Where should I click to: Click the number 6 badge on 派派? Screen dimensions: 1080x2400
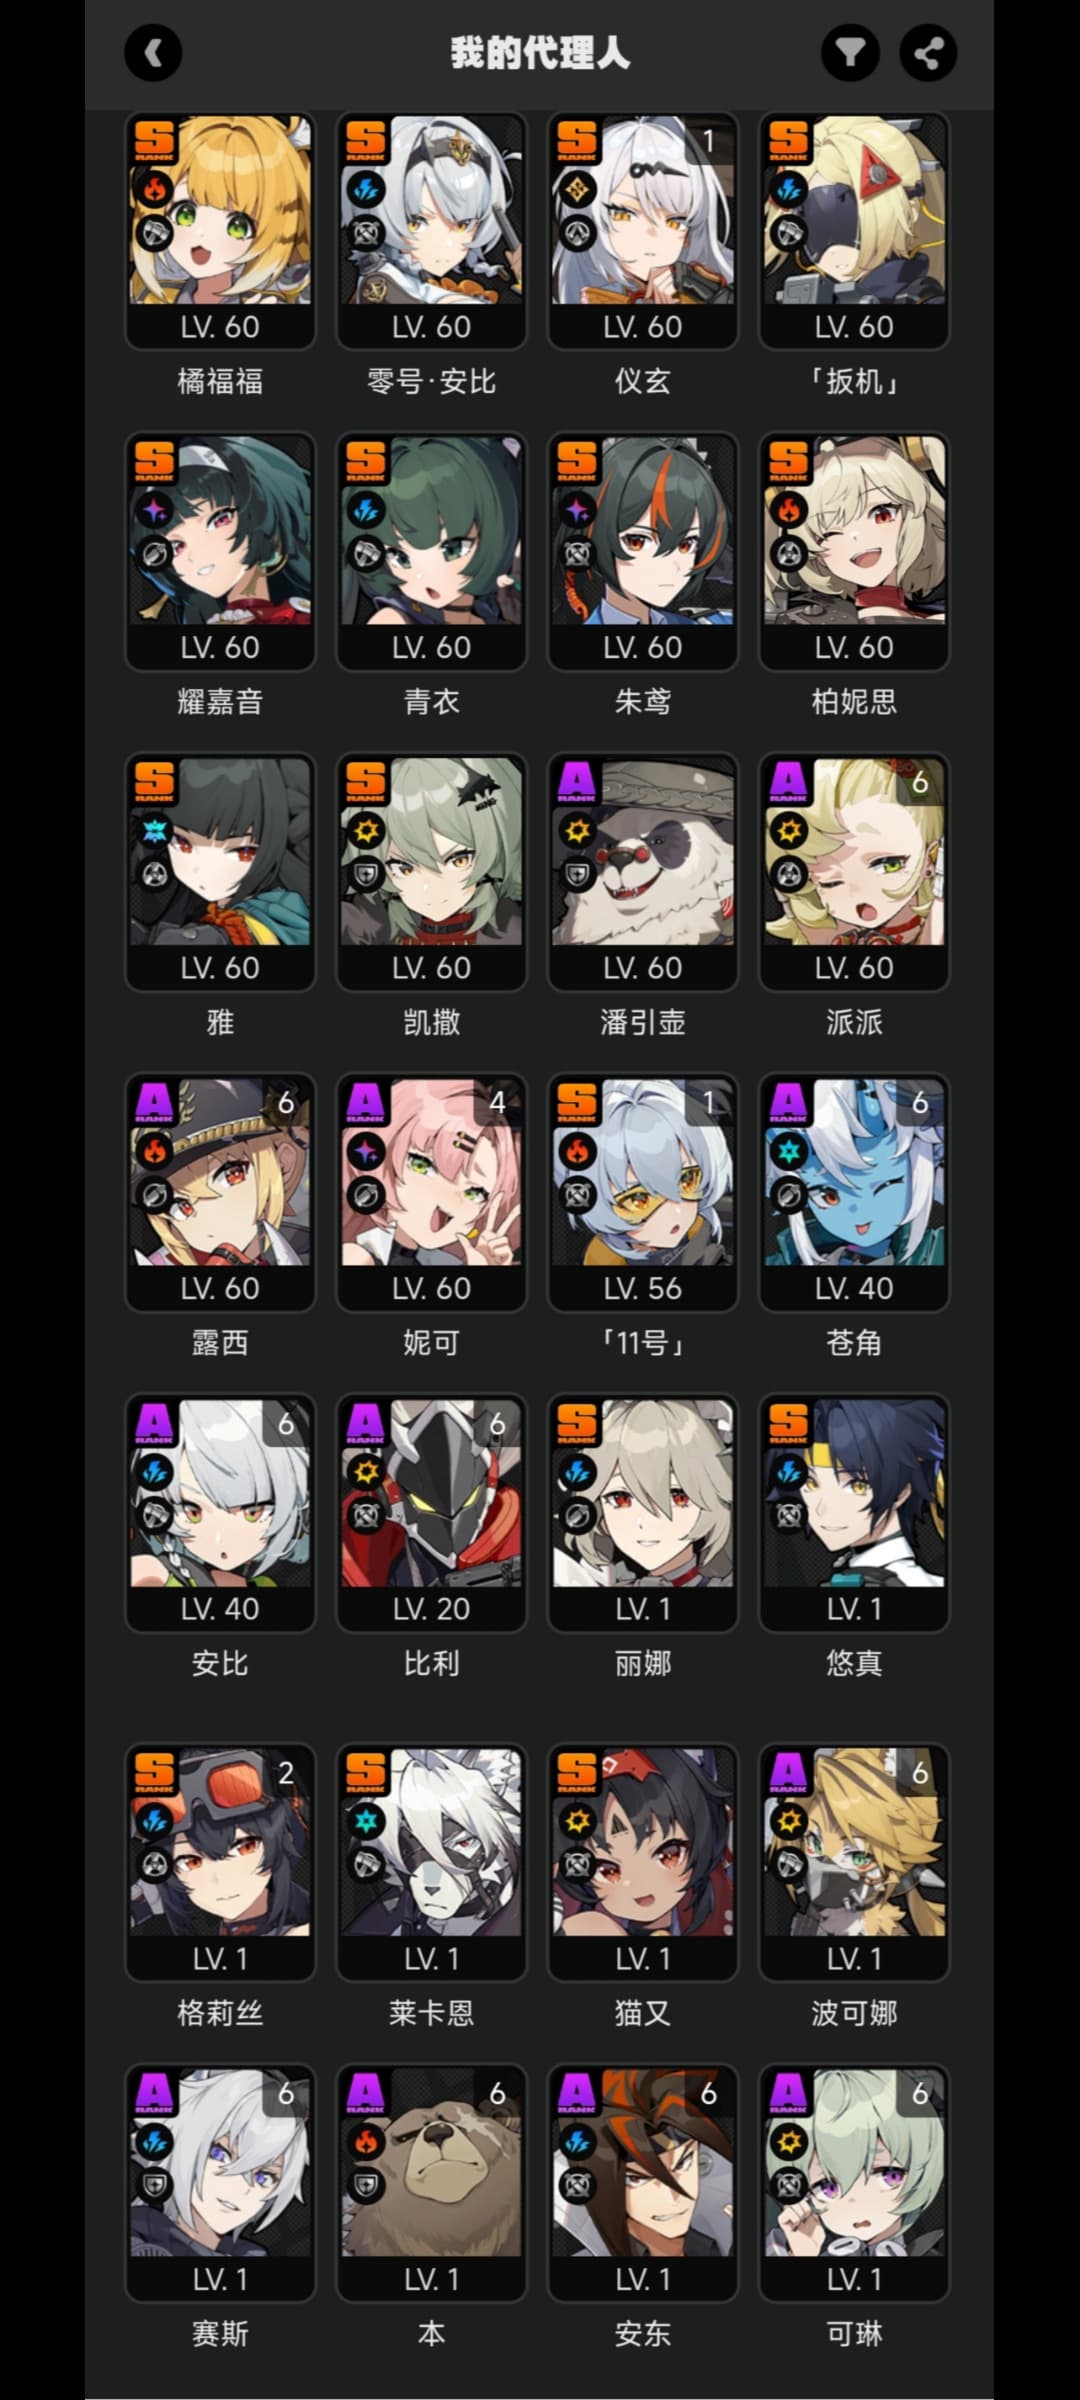coord(920,783)
